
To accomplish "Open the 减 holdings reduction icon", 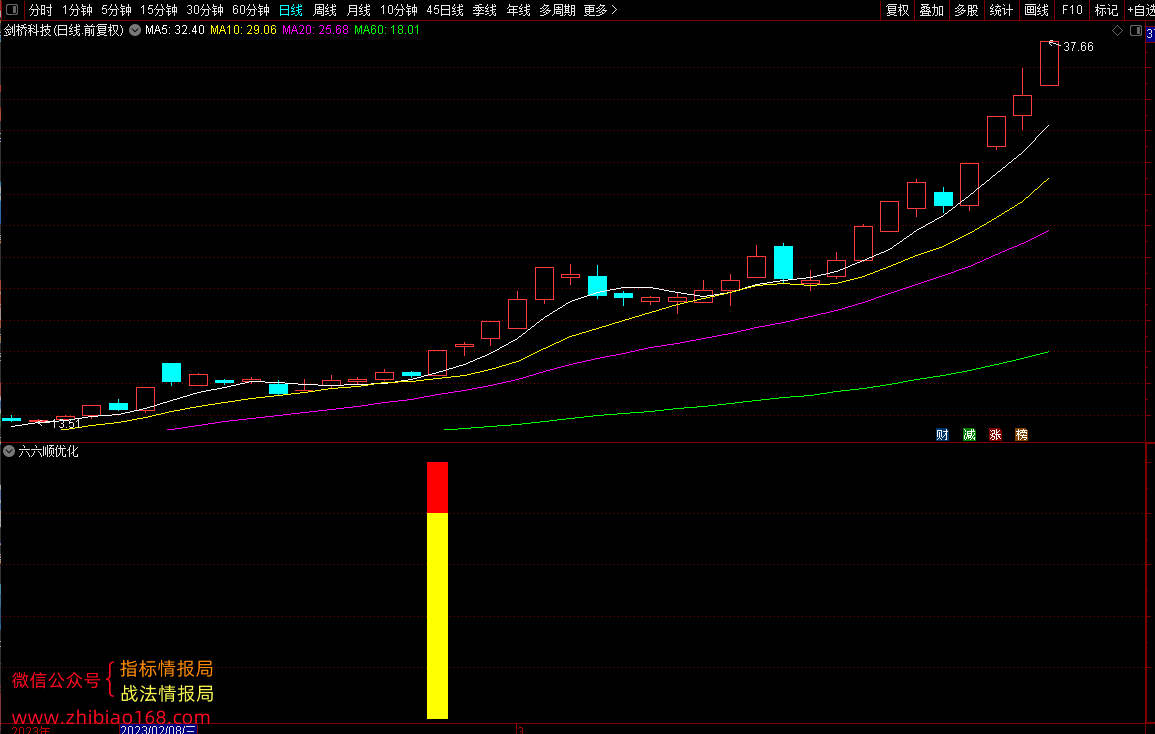I will [x=969, y=435].
